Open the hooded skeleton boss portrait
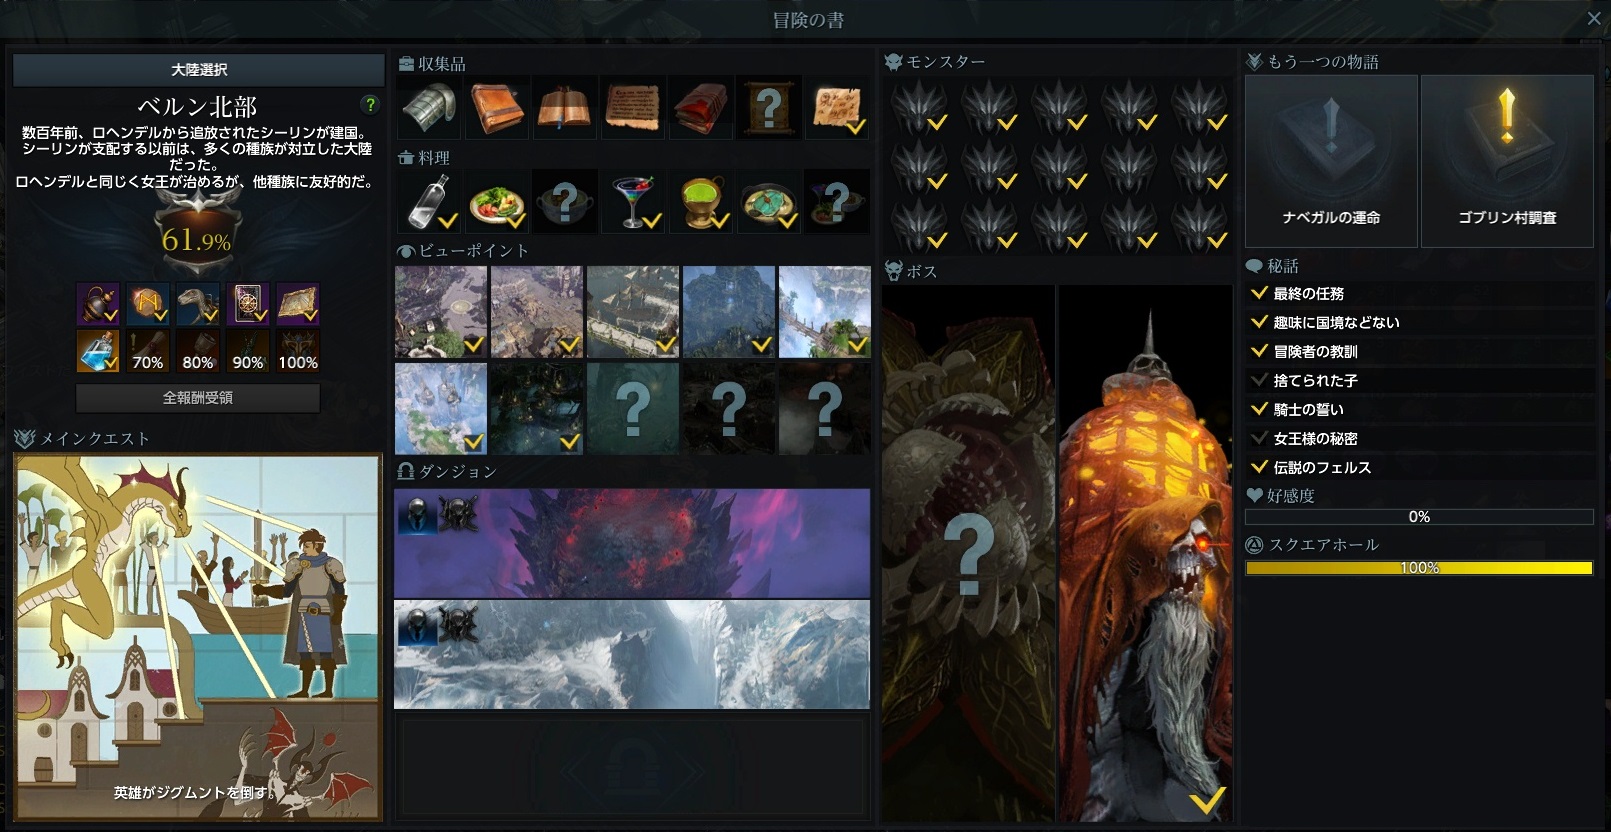1611x832 pixels. tap(1146, 553)
